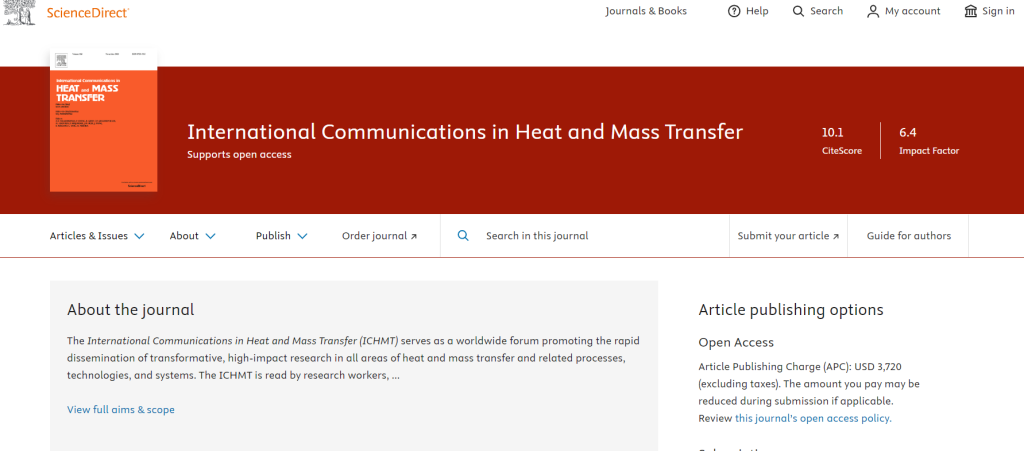
Task: Open the About dropdown menu
Action: [192, 236]
